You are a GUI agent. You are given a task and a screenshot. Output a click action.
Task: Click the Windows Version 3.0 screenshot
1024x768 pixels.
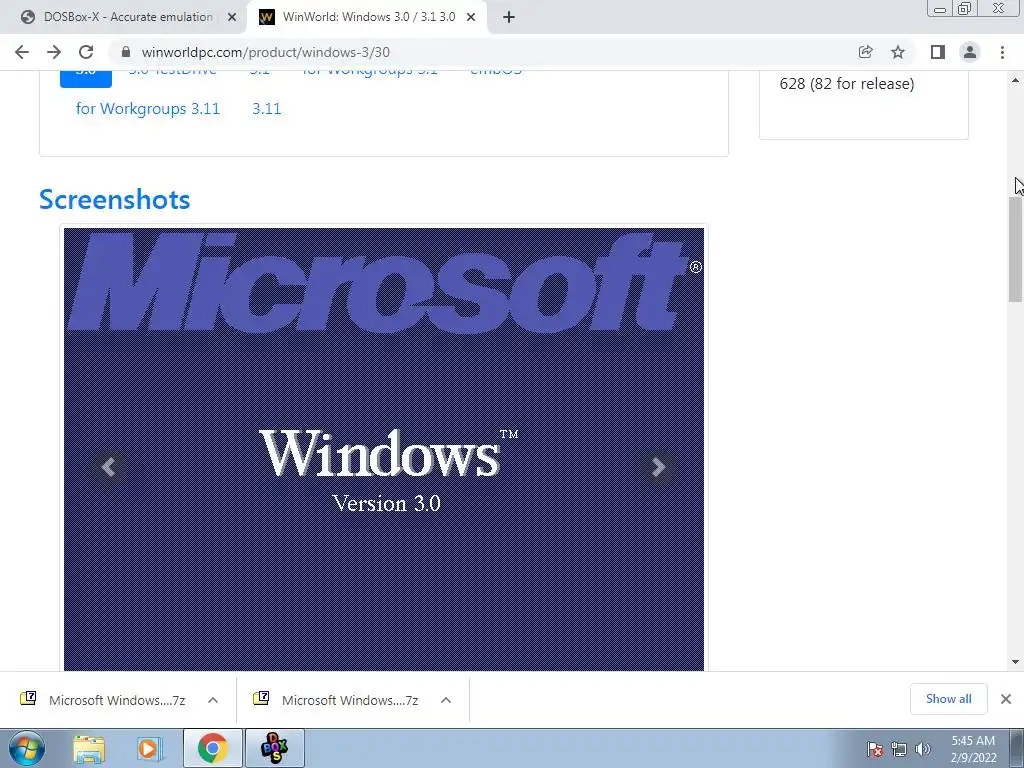pyautogui.click(x=384, y=449)
